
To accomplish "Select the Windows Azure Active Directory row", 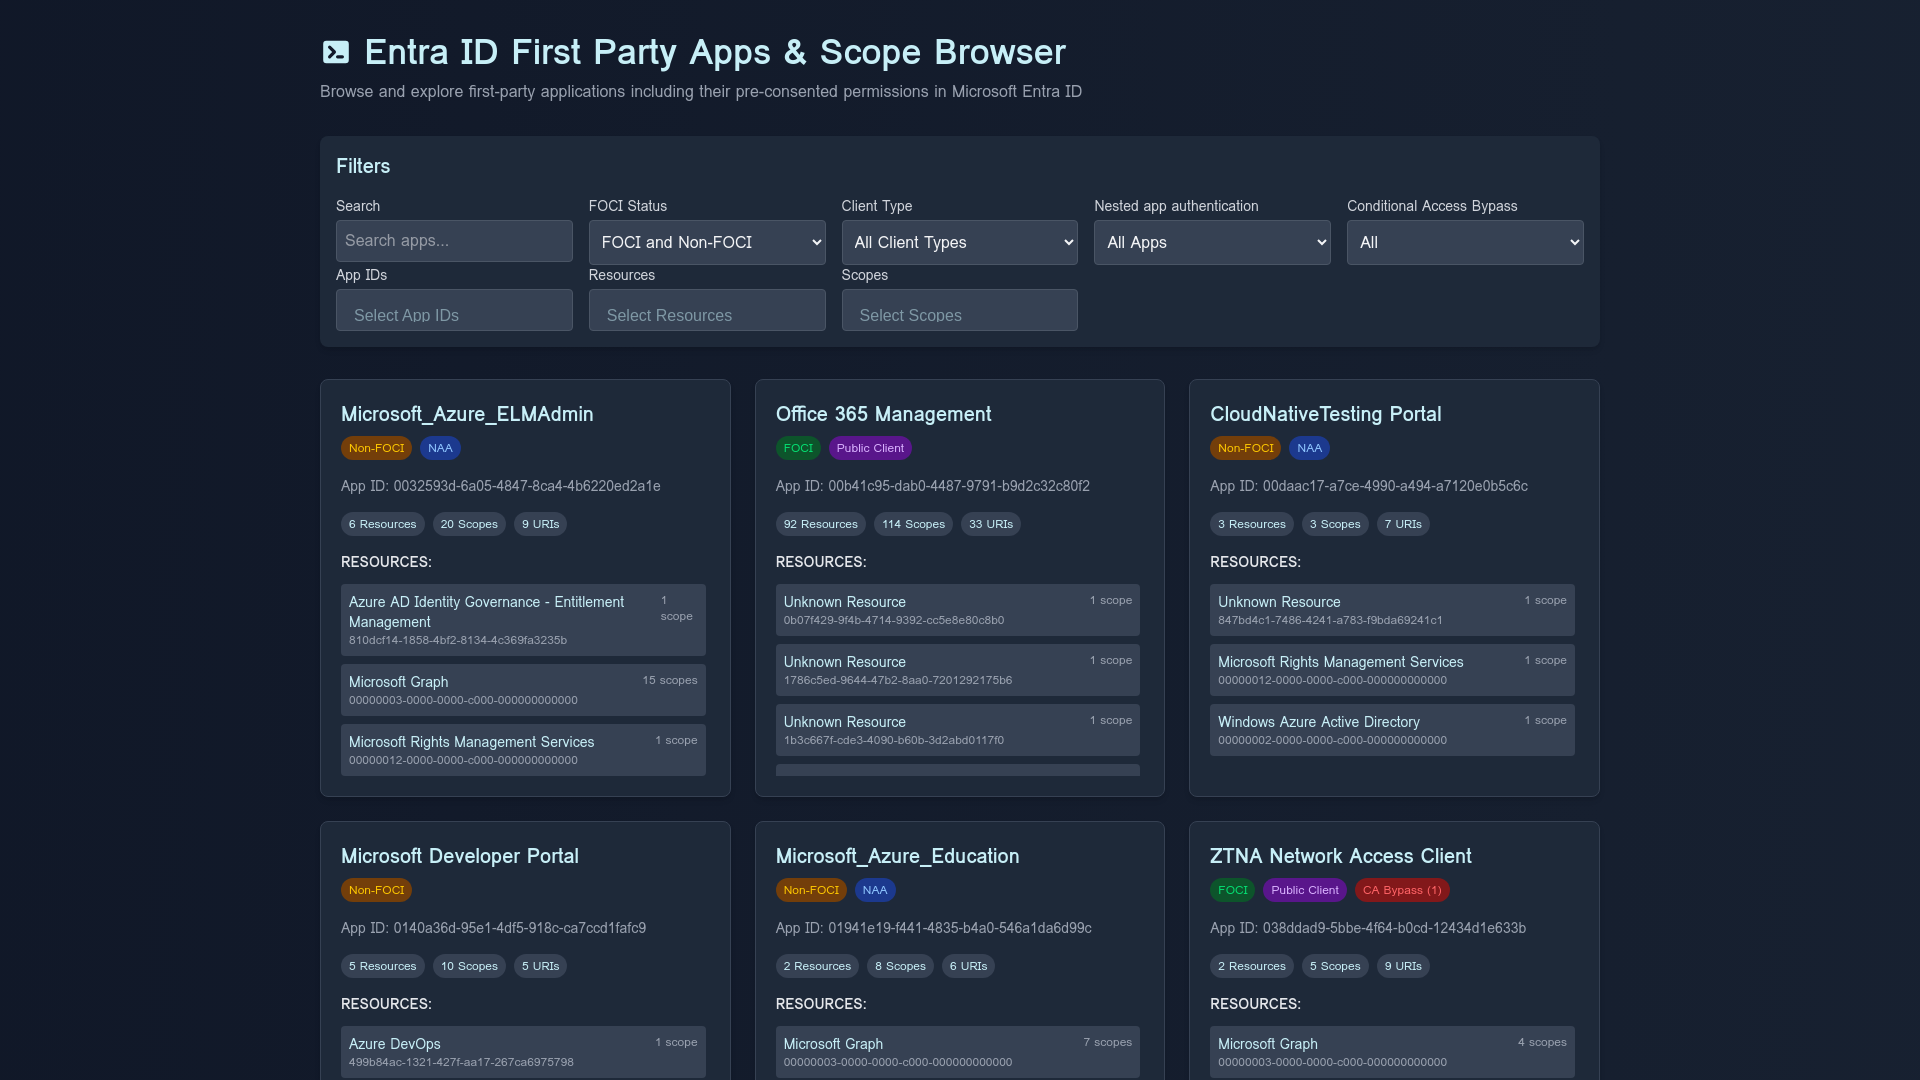I will [1392, 730].
